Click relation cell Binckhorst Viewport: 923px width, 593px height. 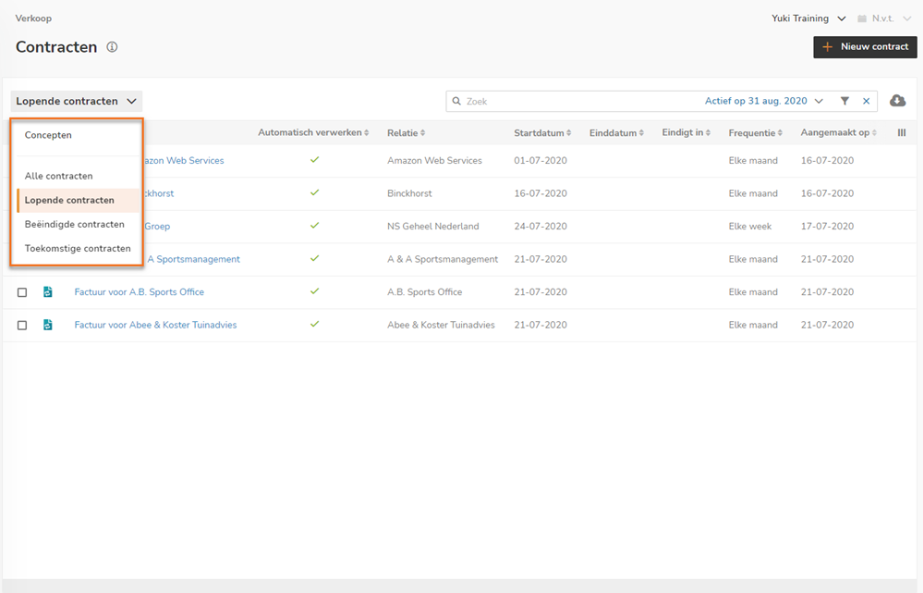click(x=409, y=194)
